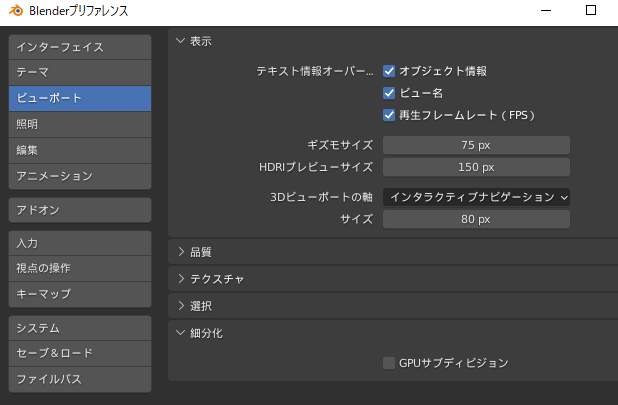Collapse the 細分化 panel

[181, 333]
